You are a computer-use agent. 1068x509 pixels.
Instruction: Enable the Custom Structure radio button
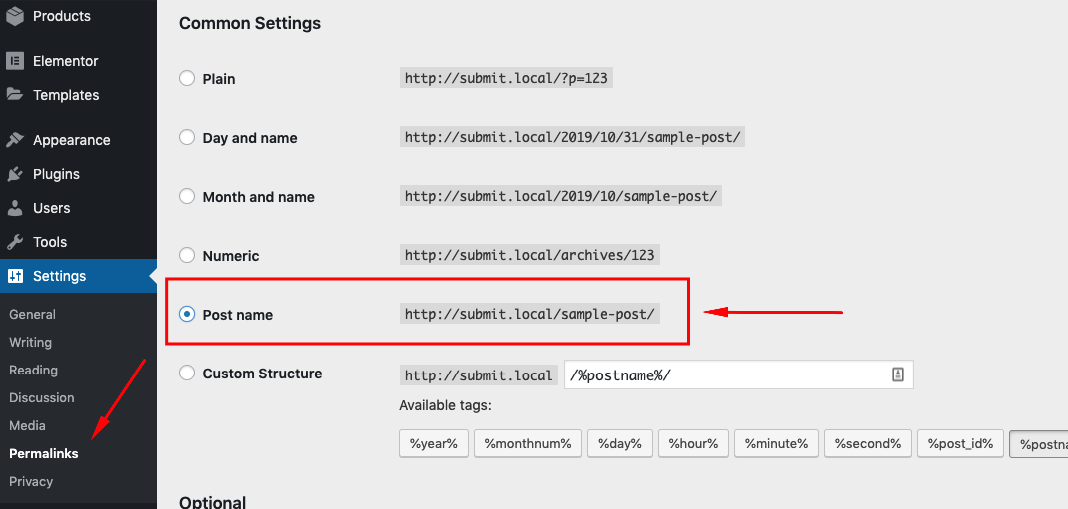click(x=187, y=373)
